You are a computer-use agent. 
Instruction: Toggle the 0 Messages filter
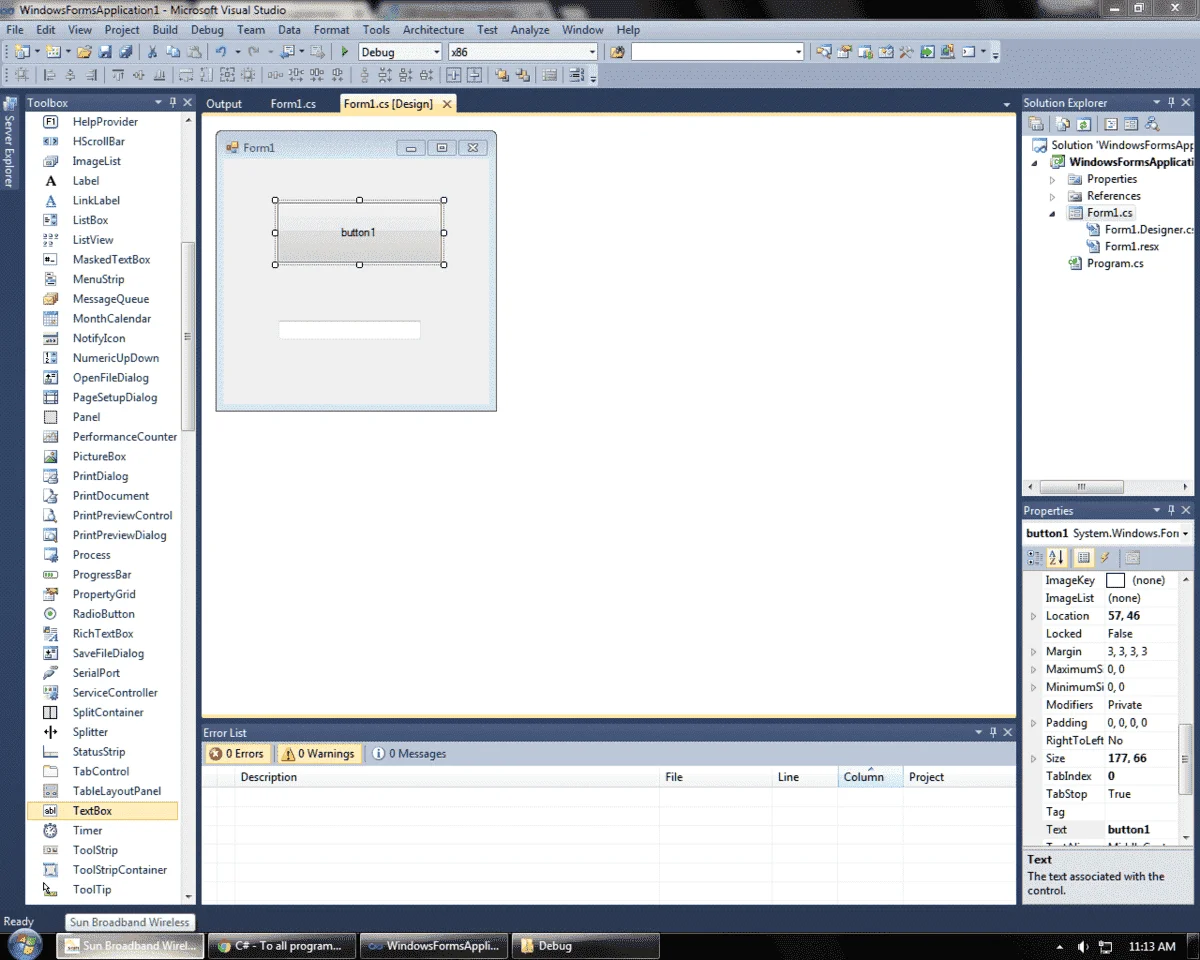409,753
